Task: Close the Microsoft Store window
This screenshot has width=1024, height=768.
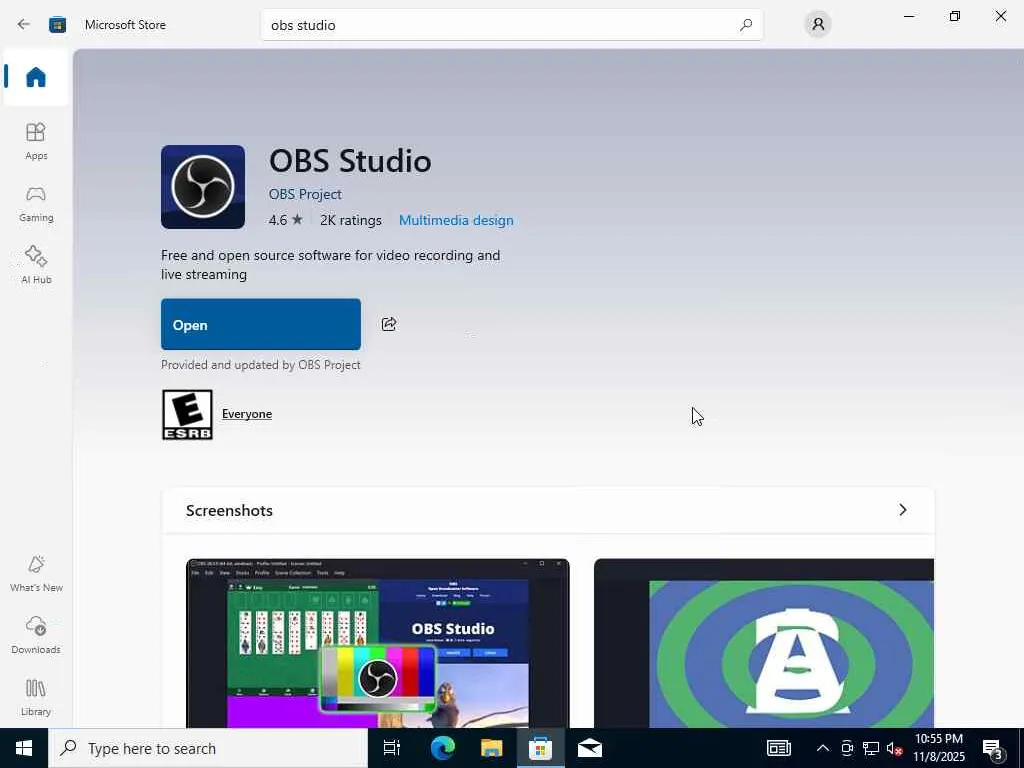Action: pos(1000,16)
